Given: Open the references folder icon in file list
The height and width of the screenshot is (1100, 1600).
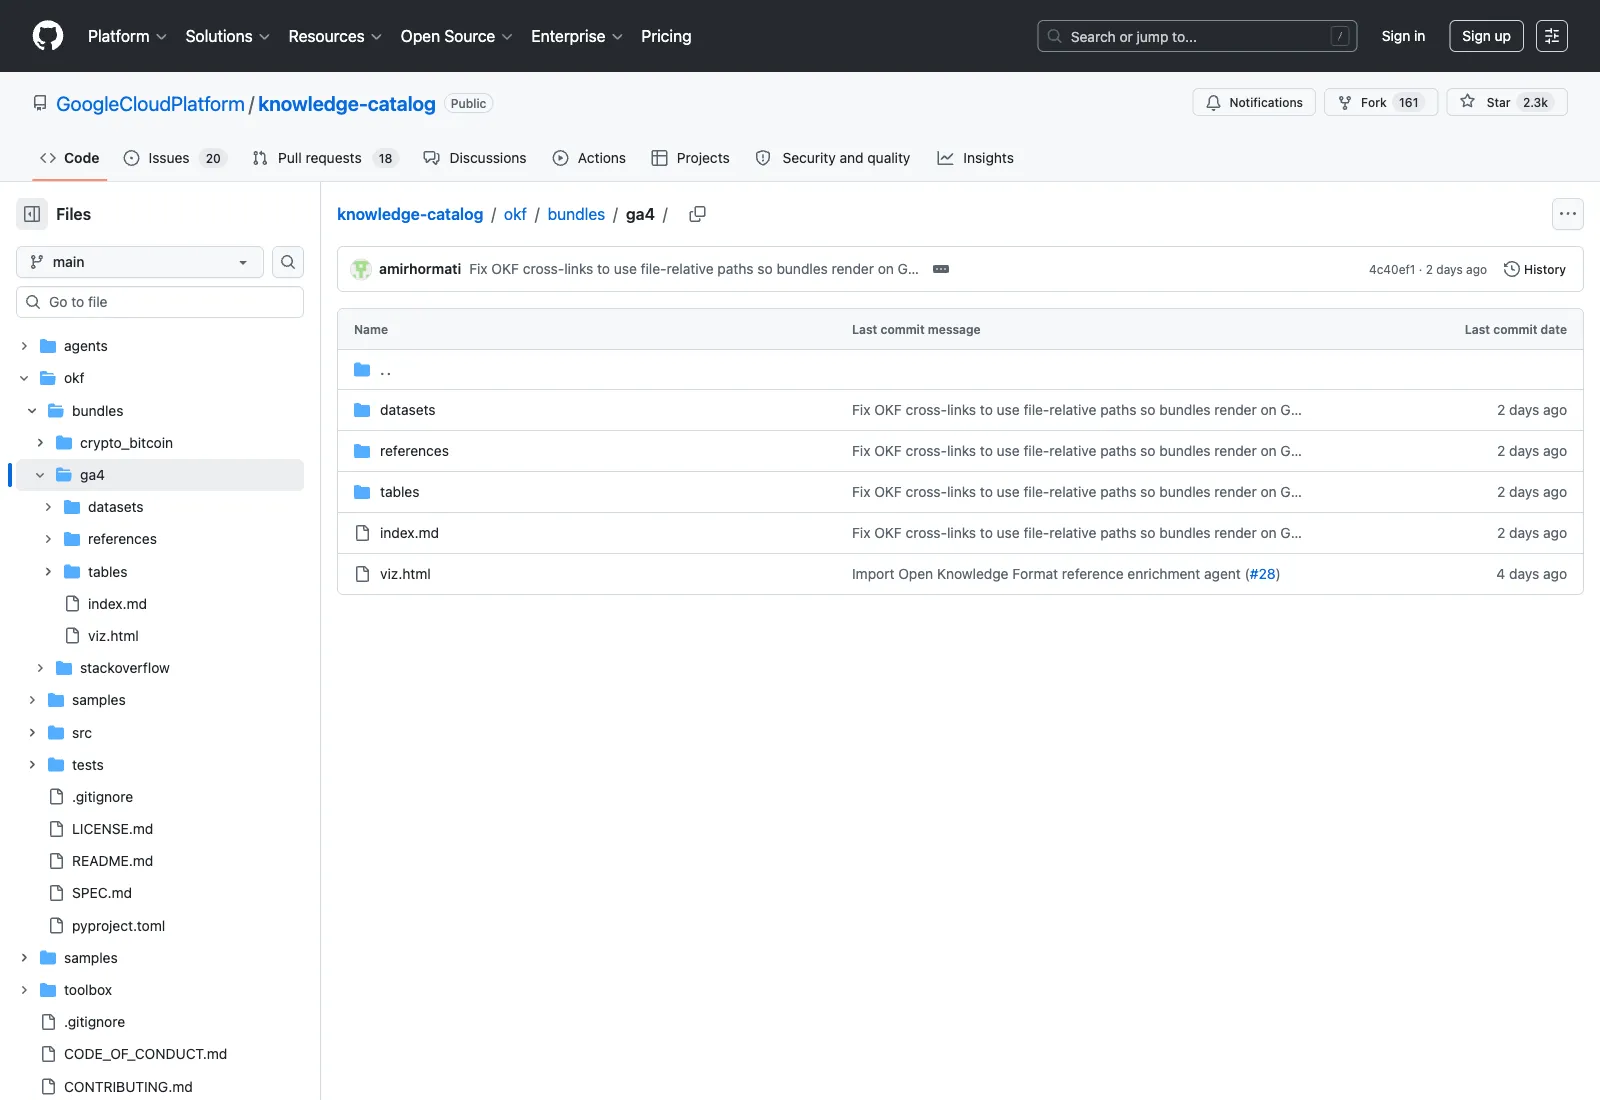Looking at the screenshot, I should [x=362, y=451].
